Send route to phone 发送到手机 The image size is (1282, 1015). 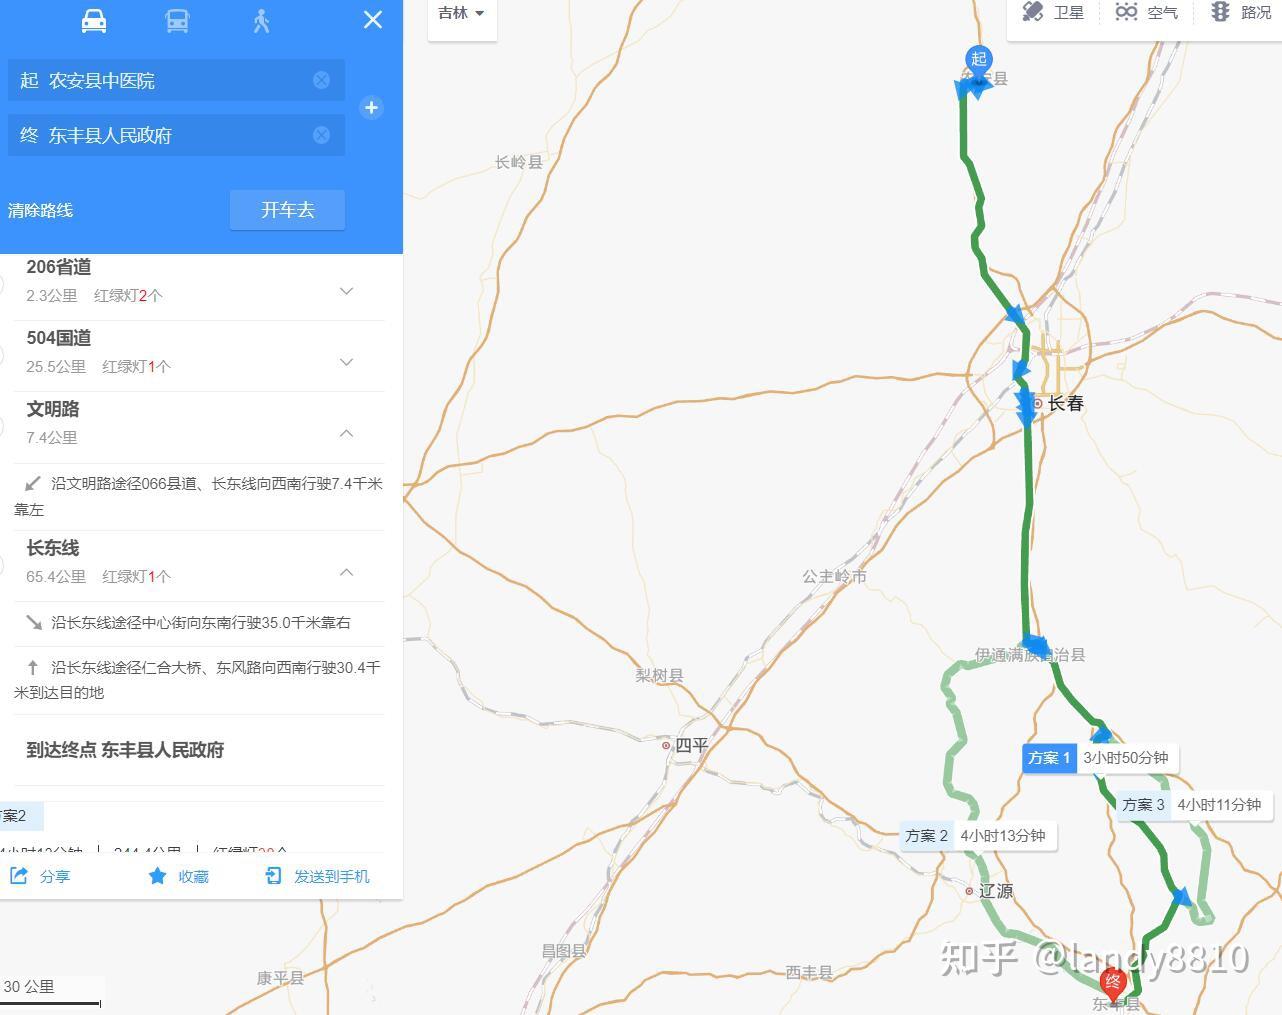318,876
